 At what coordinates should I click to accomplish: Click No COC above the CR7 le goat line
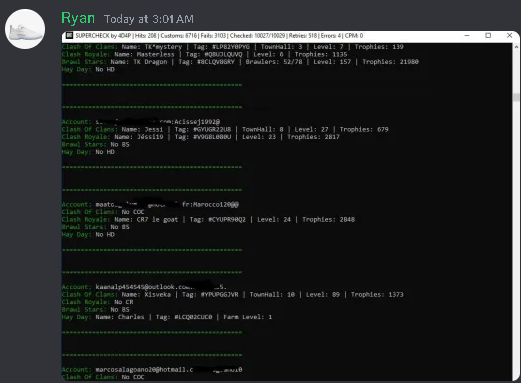pos(133,212)
